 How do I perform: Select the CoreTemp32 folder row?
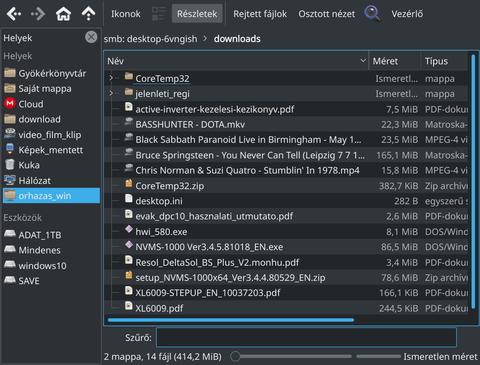click(286, 78)
